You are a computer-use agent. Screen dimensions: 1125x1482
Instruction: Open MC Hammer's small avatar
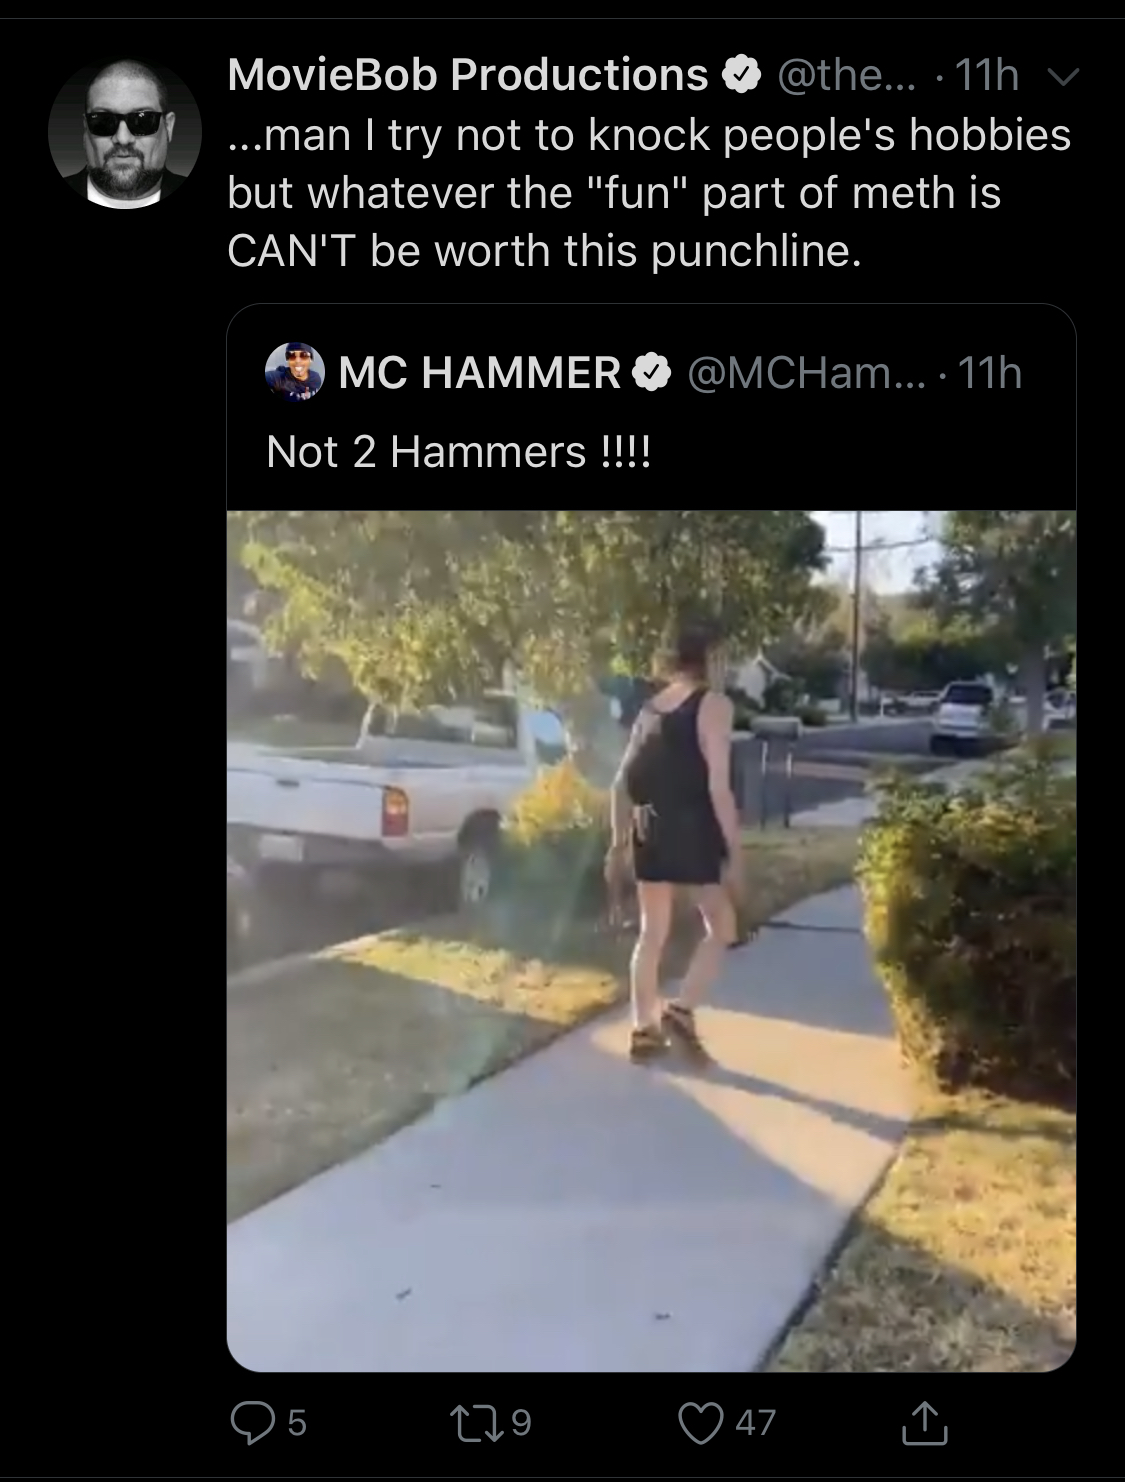coord(295,374)
